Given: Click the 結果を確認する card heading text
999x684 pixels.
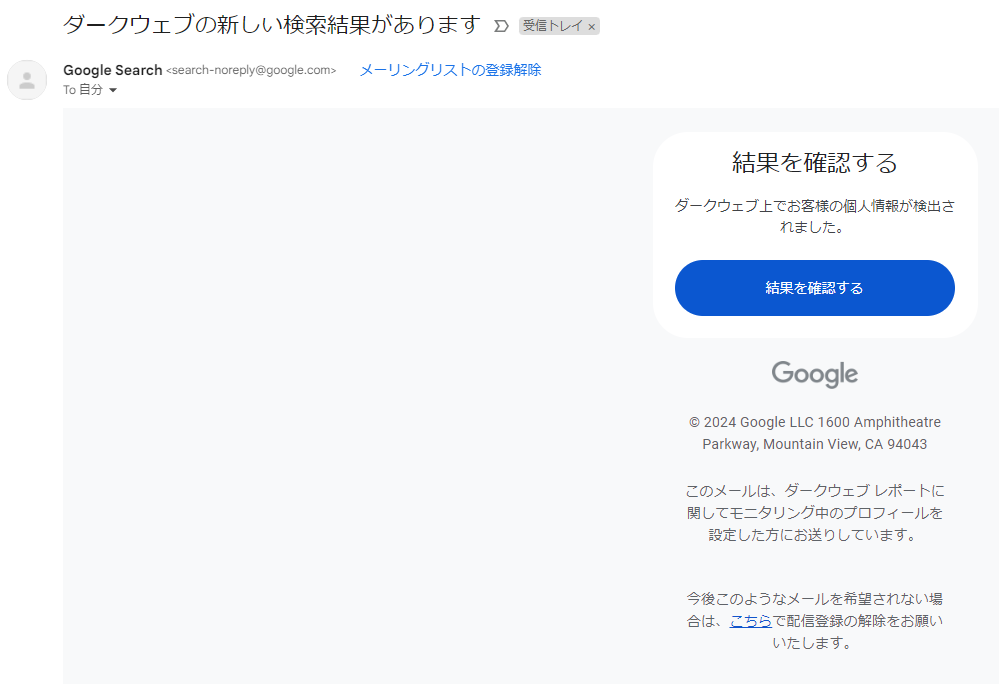Looking at the screenshot, I should pyautogui.click(x=814, y=162).
